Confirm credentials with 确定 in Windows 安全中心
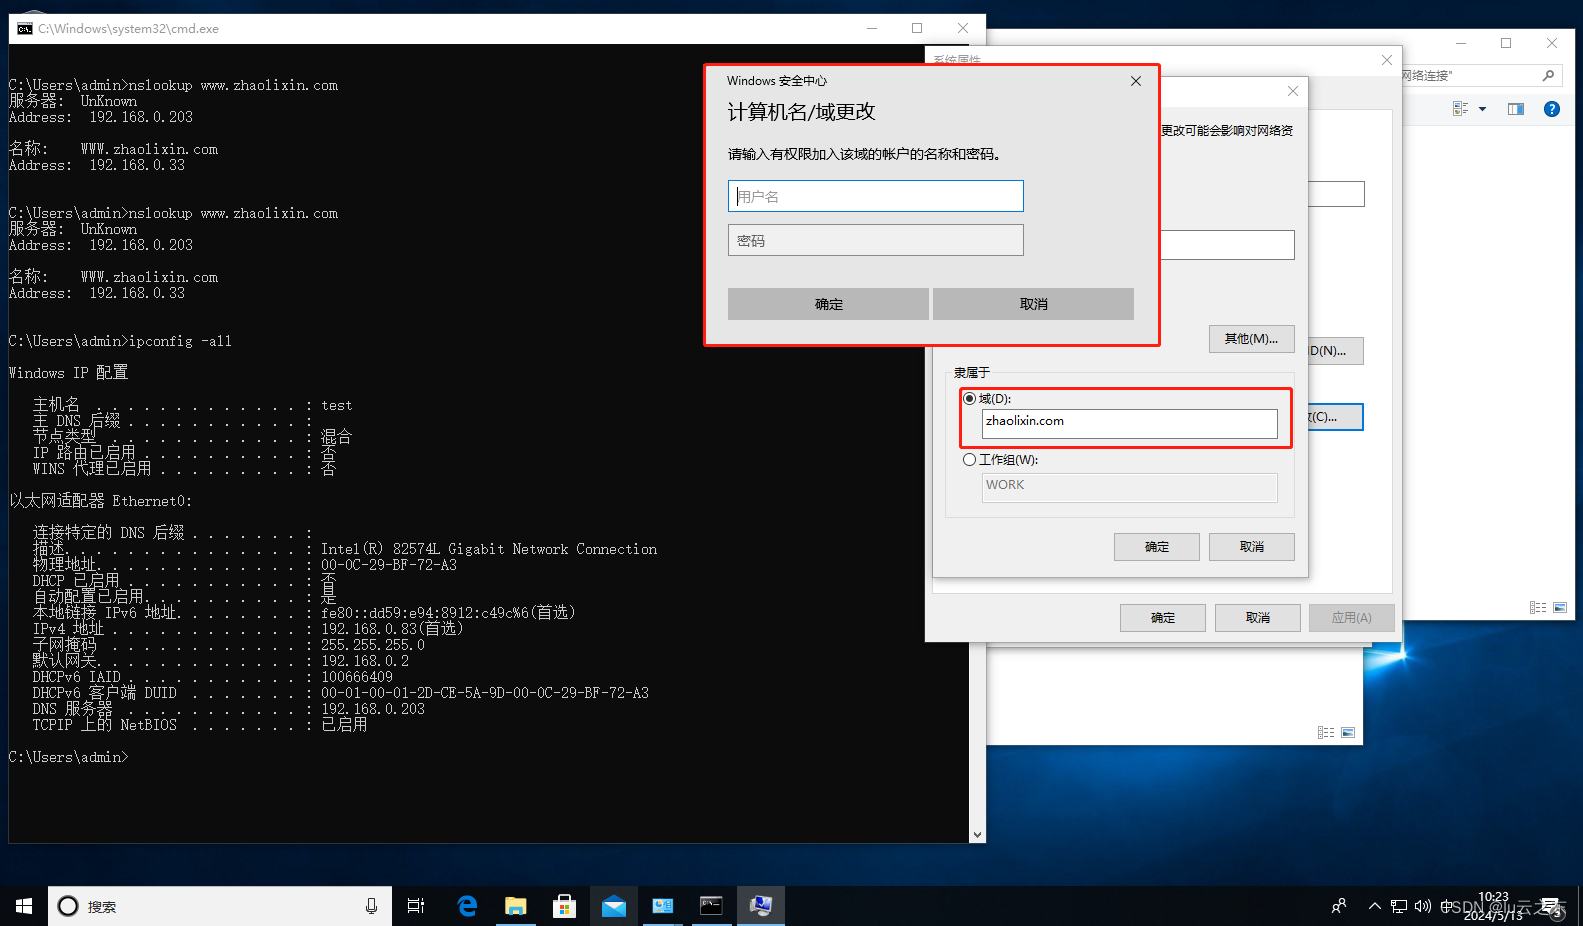The image size is (1583, 926). pos(828,304)
